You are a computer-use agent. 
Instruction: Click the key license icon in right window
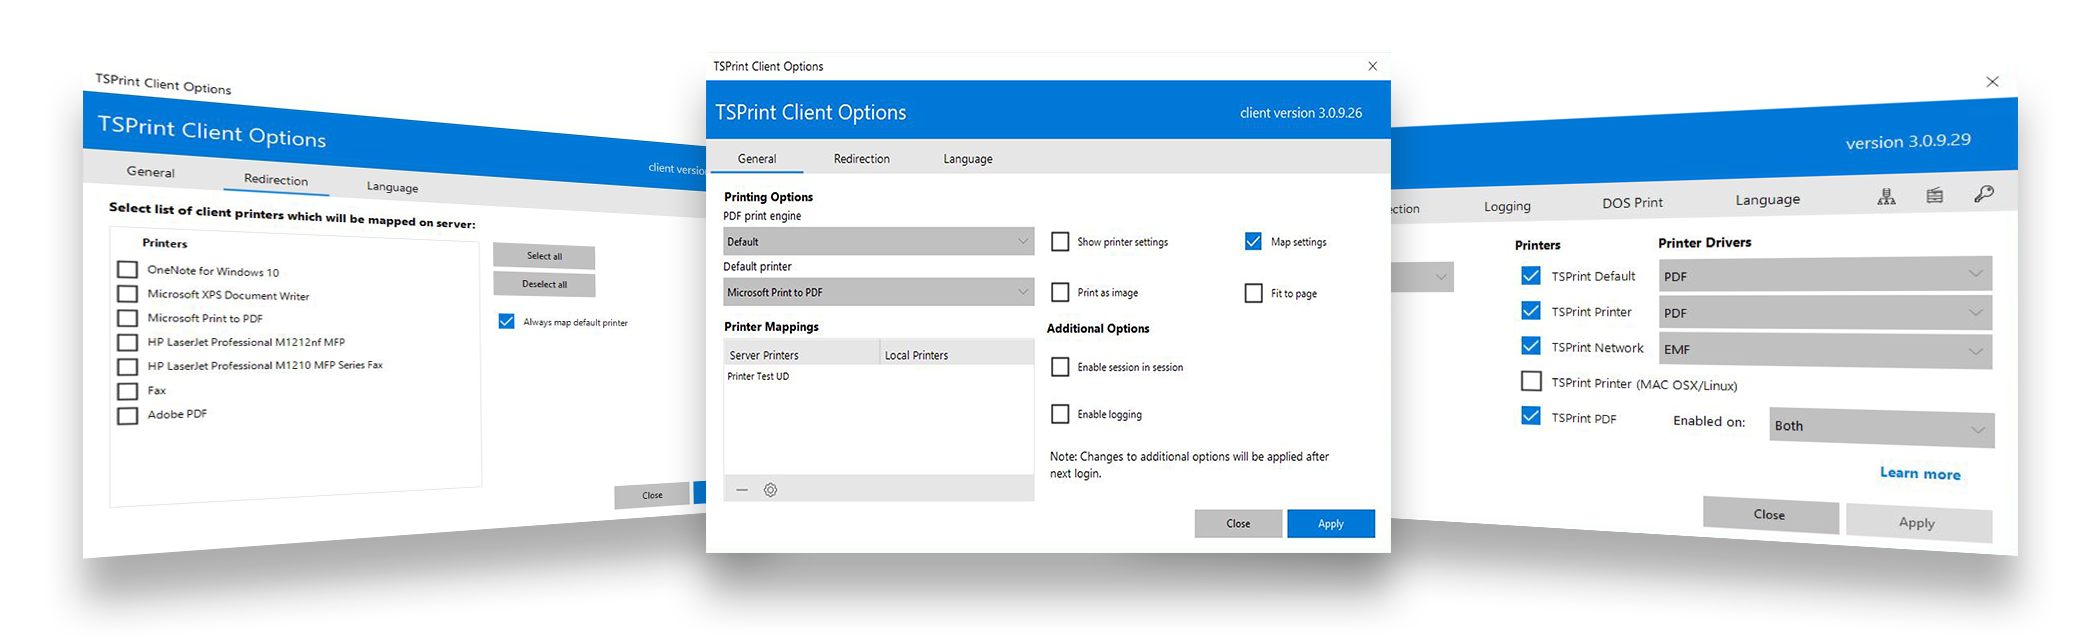tap(1984, 194)
